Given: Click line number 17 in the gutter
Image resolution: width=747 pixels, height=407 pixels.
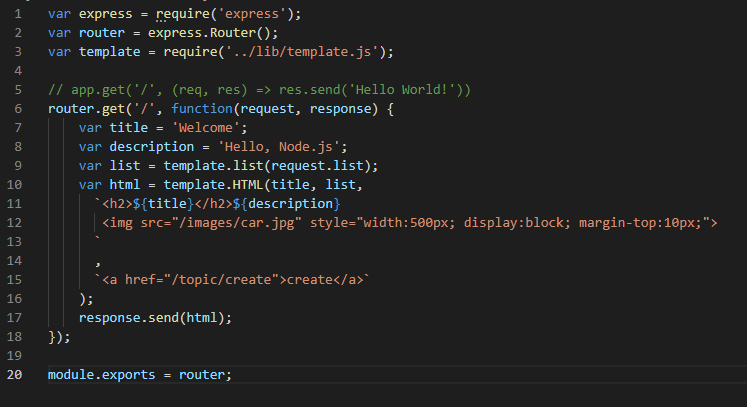Looking at the screenshot, I should tap(14, 317).
